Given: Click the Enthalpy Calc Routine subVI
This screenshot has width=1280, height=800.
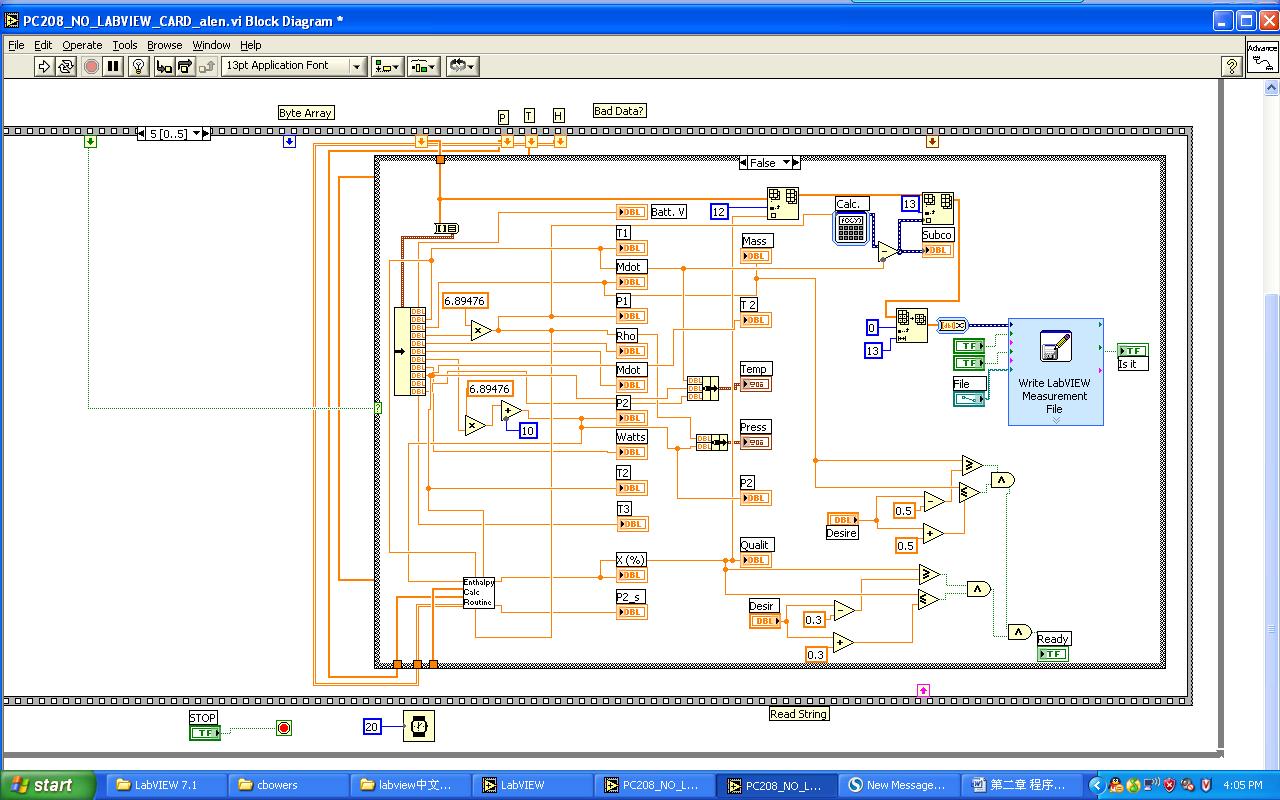Looking at the screenshot, I should click(478, 592).
